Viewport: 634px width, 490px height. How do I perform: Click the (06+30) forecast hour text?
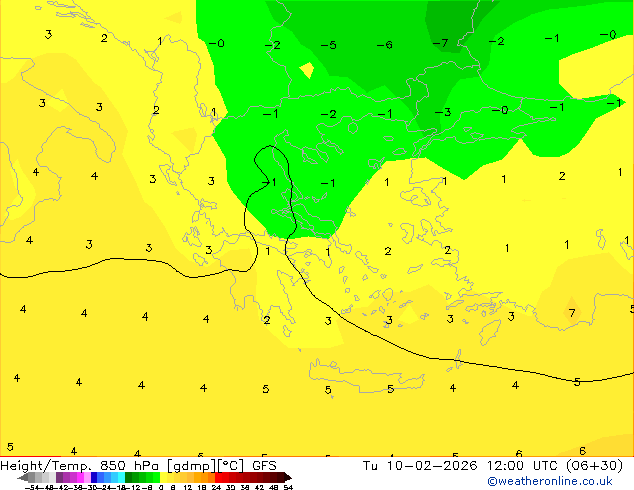(594, 466)
